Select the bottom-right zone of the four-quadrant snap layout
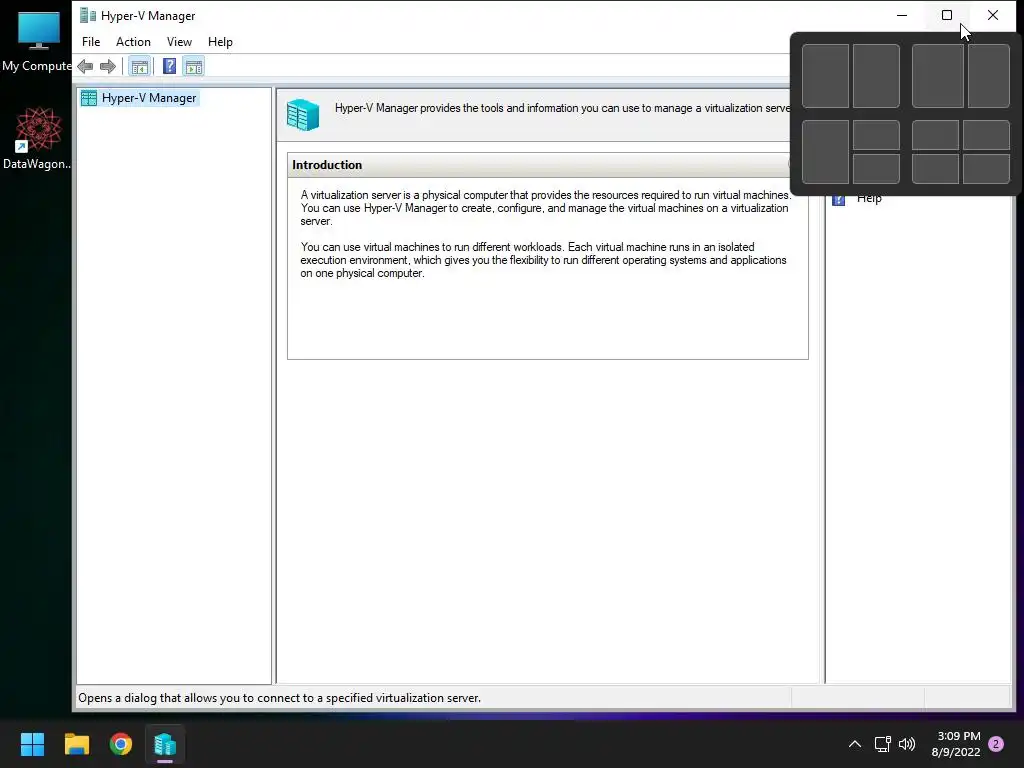1024x768 pixels. (986, 168)
